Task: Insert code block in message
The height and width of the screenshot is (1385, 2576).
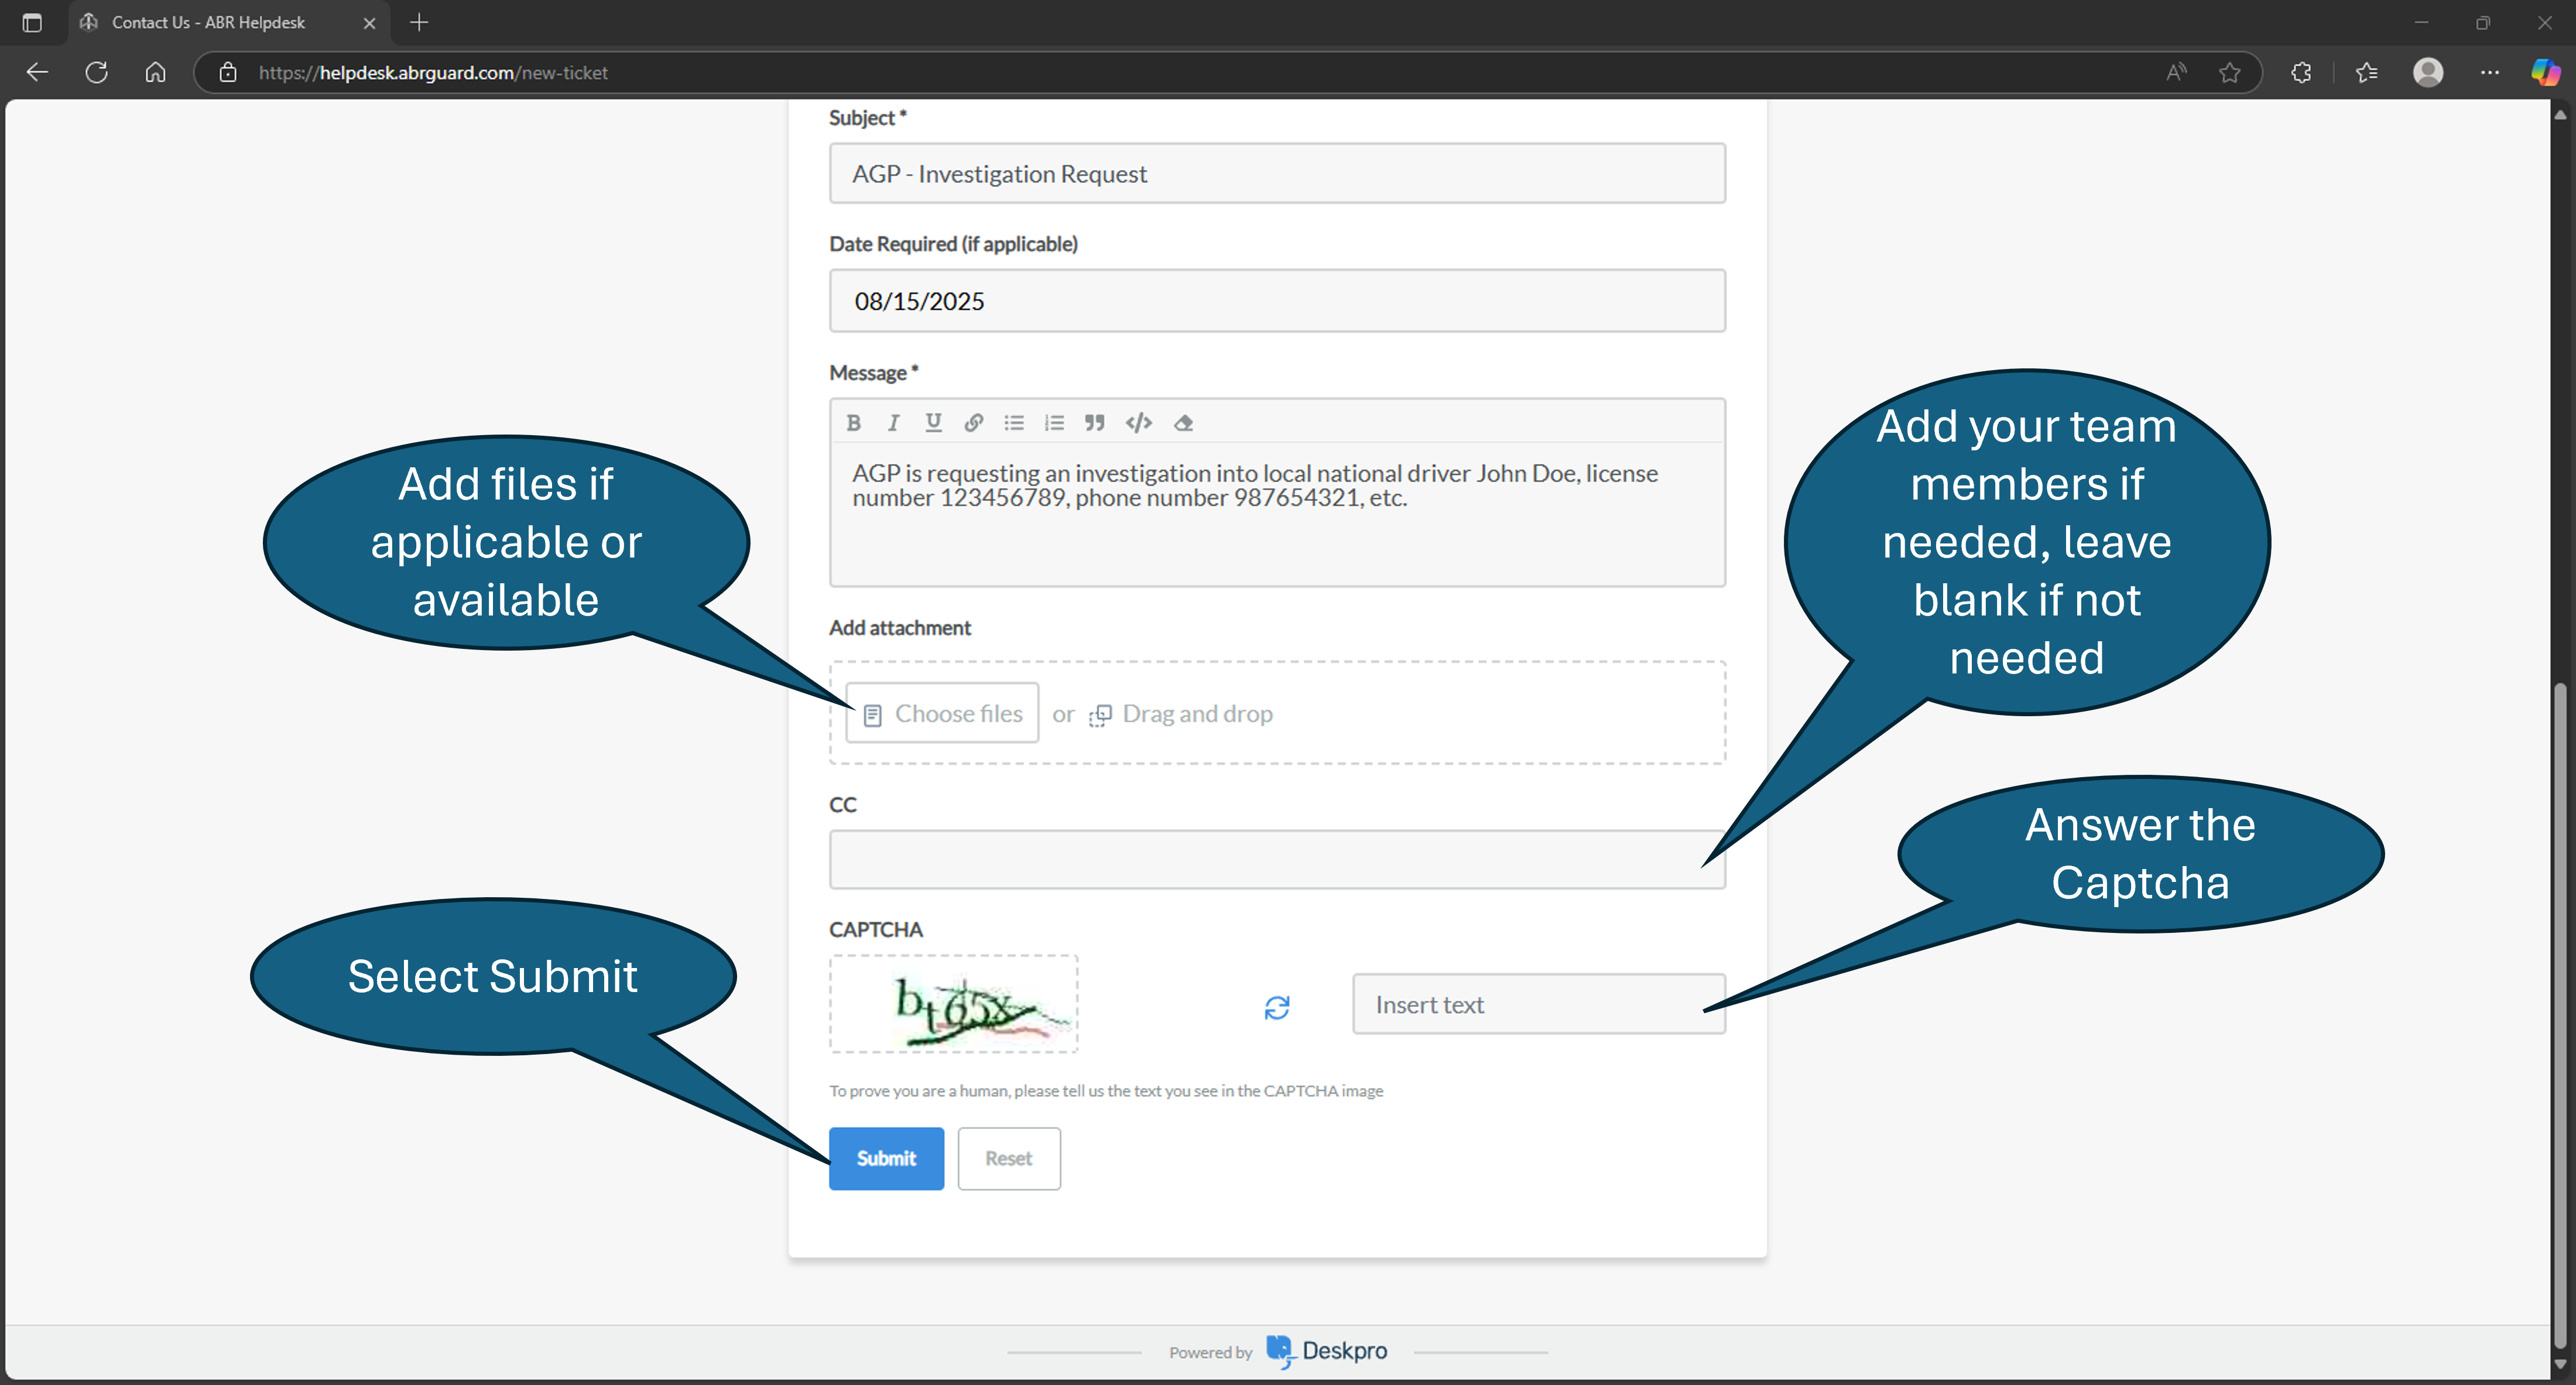Action: (x=1139, y=423)
